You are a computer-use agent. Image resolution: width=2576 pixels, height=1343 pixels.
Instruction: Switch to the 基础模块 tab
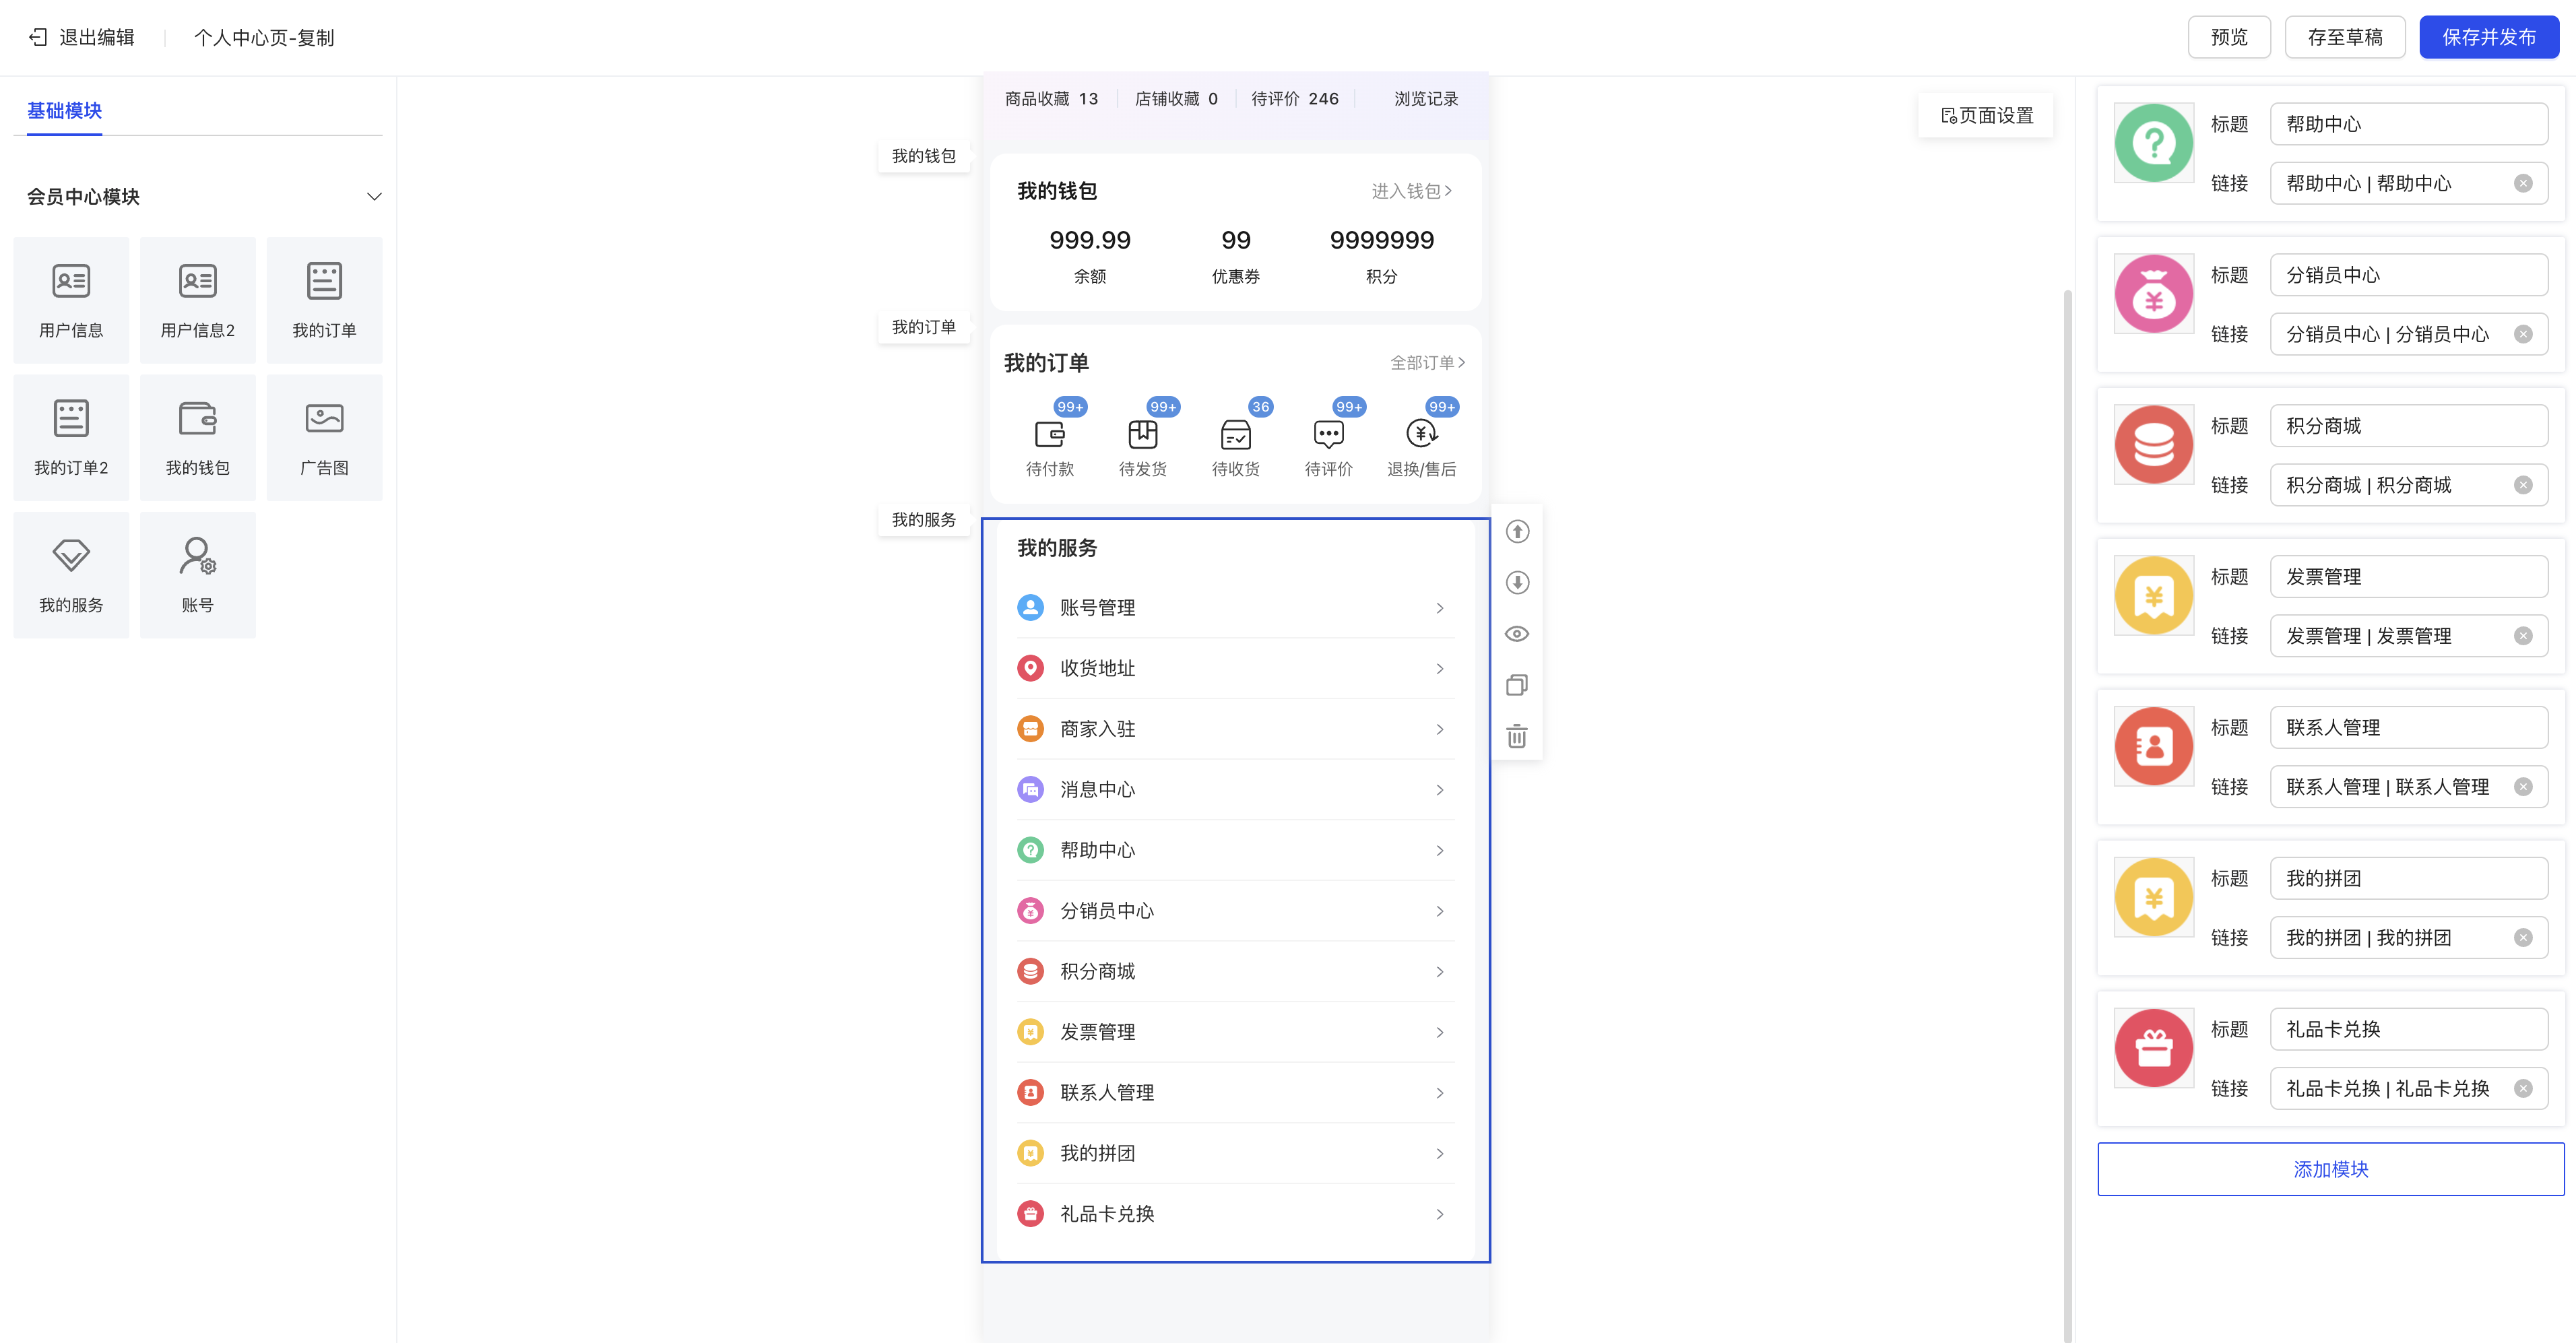pyautogui.click(x=65, y=111)
